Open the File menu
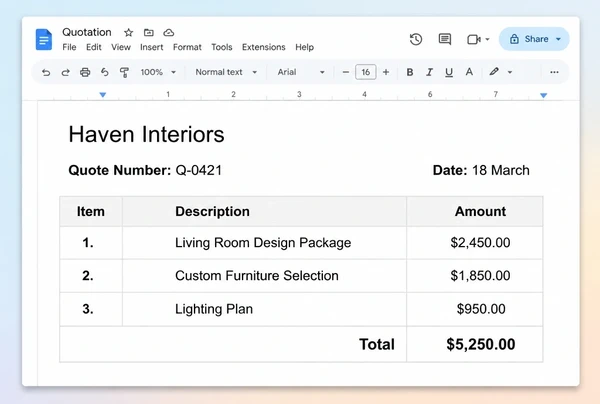This screenshot has height=404, width=600. [69, 47]
